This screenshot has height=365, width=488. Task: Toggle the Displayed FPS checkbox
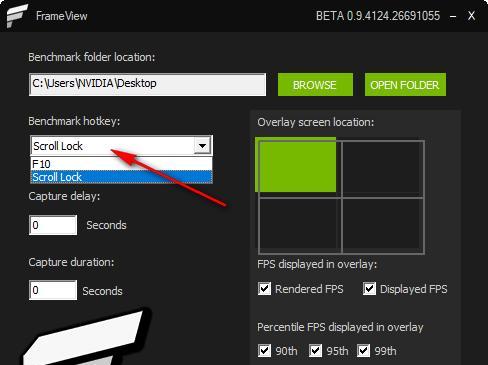(369, 289)
